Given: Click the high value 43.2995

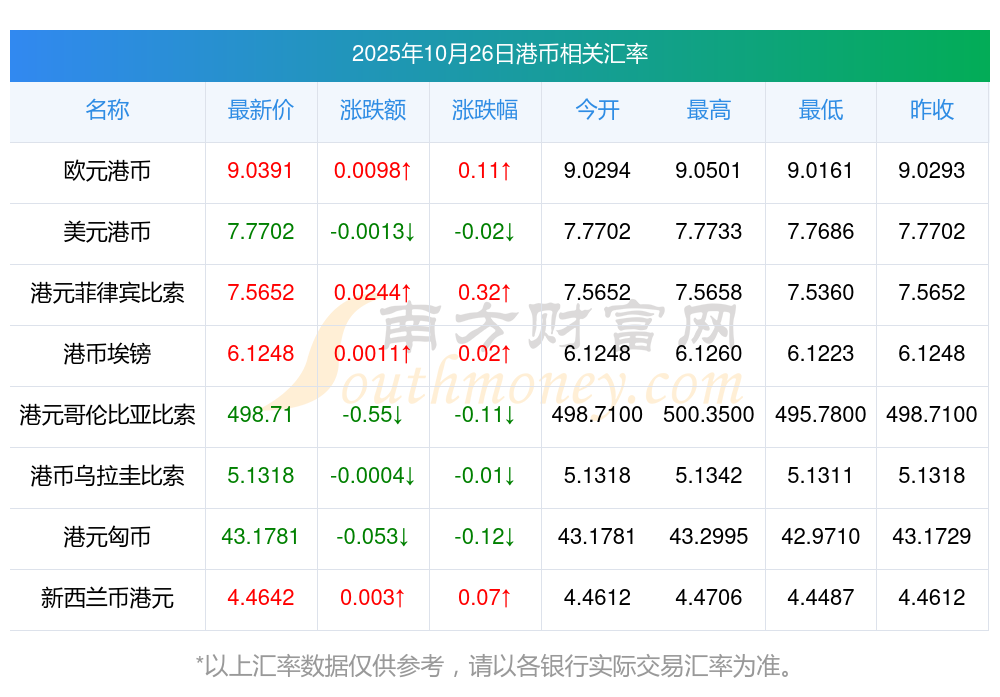Looking at the screenshot, I should click(x=709, y=536).
